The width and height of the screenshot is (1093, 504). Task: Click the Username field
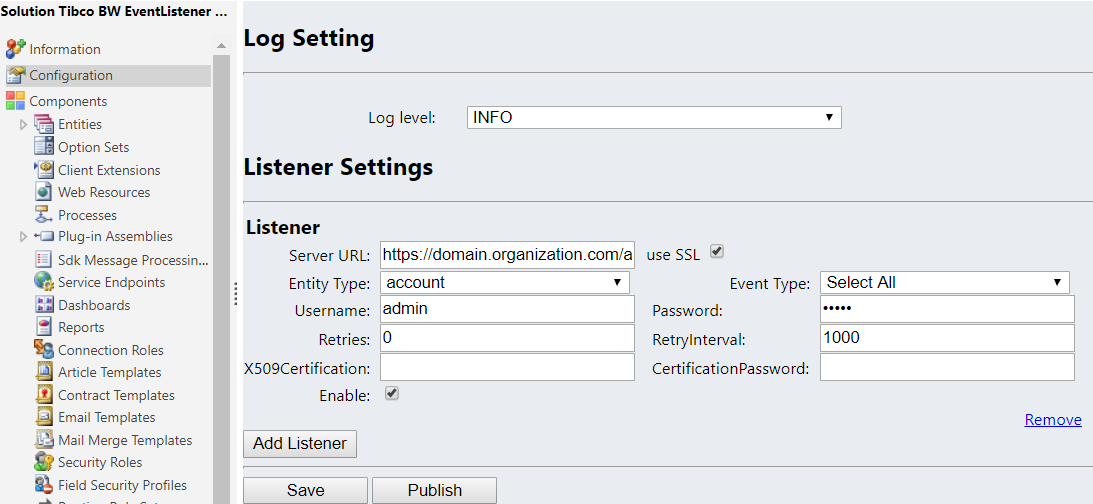(x=507, y=309)
